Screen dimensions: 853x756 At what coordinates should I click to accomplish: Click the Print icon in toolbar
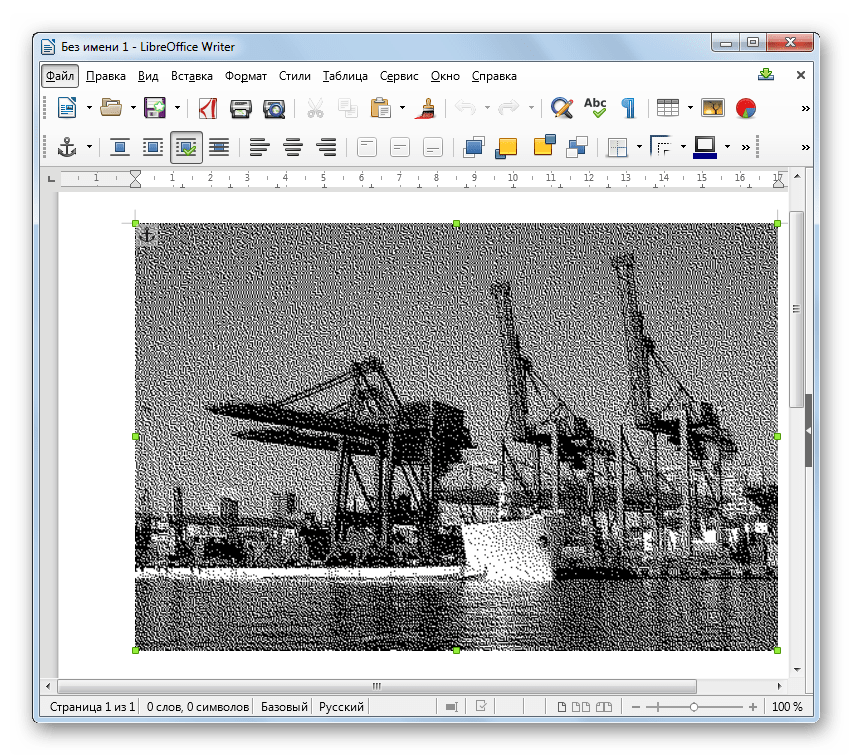pos(241,108)
